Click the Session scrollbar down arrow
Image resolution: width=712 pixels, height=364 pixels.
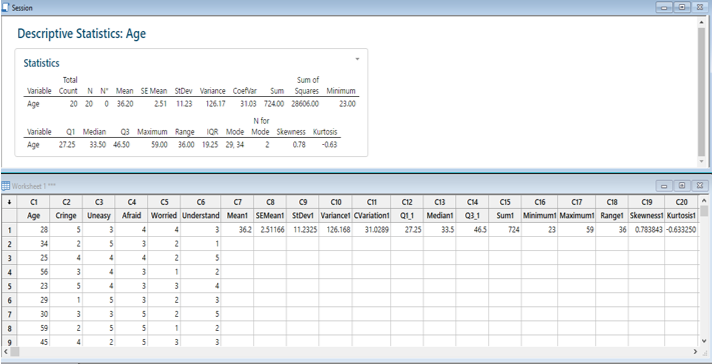pyautogui.click(x=702, y=162)
